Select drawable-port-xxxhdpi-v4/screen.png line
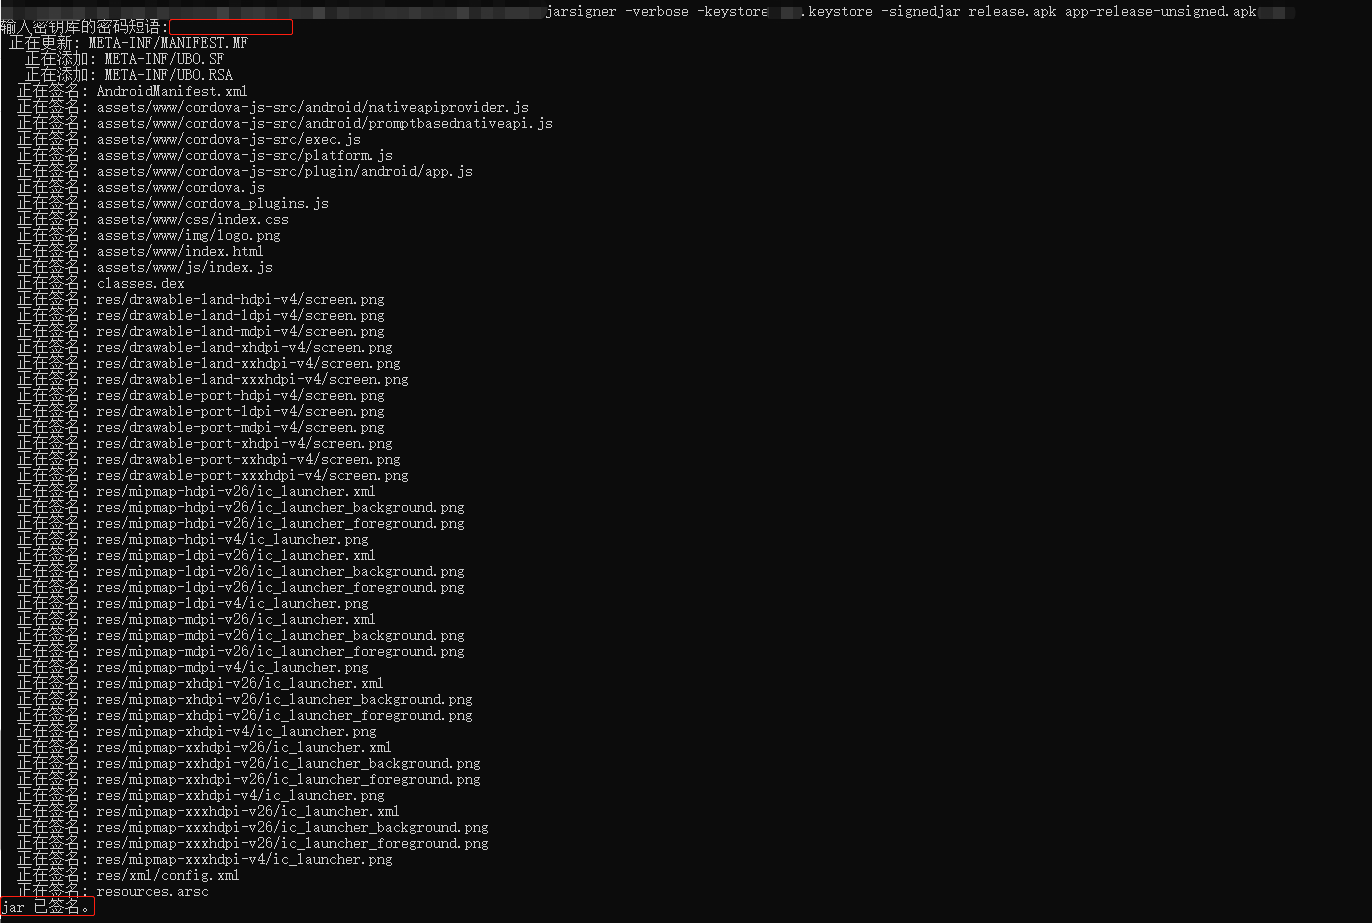The height and width of the screenshot is (923, 1372). point(212,475)
